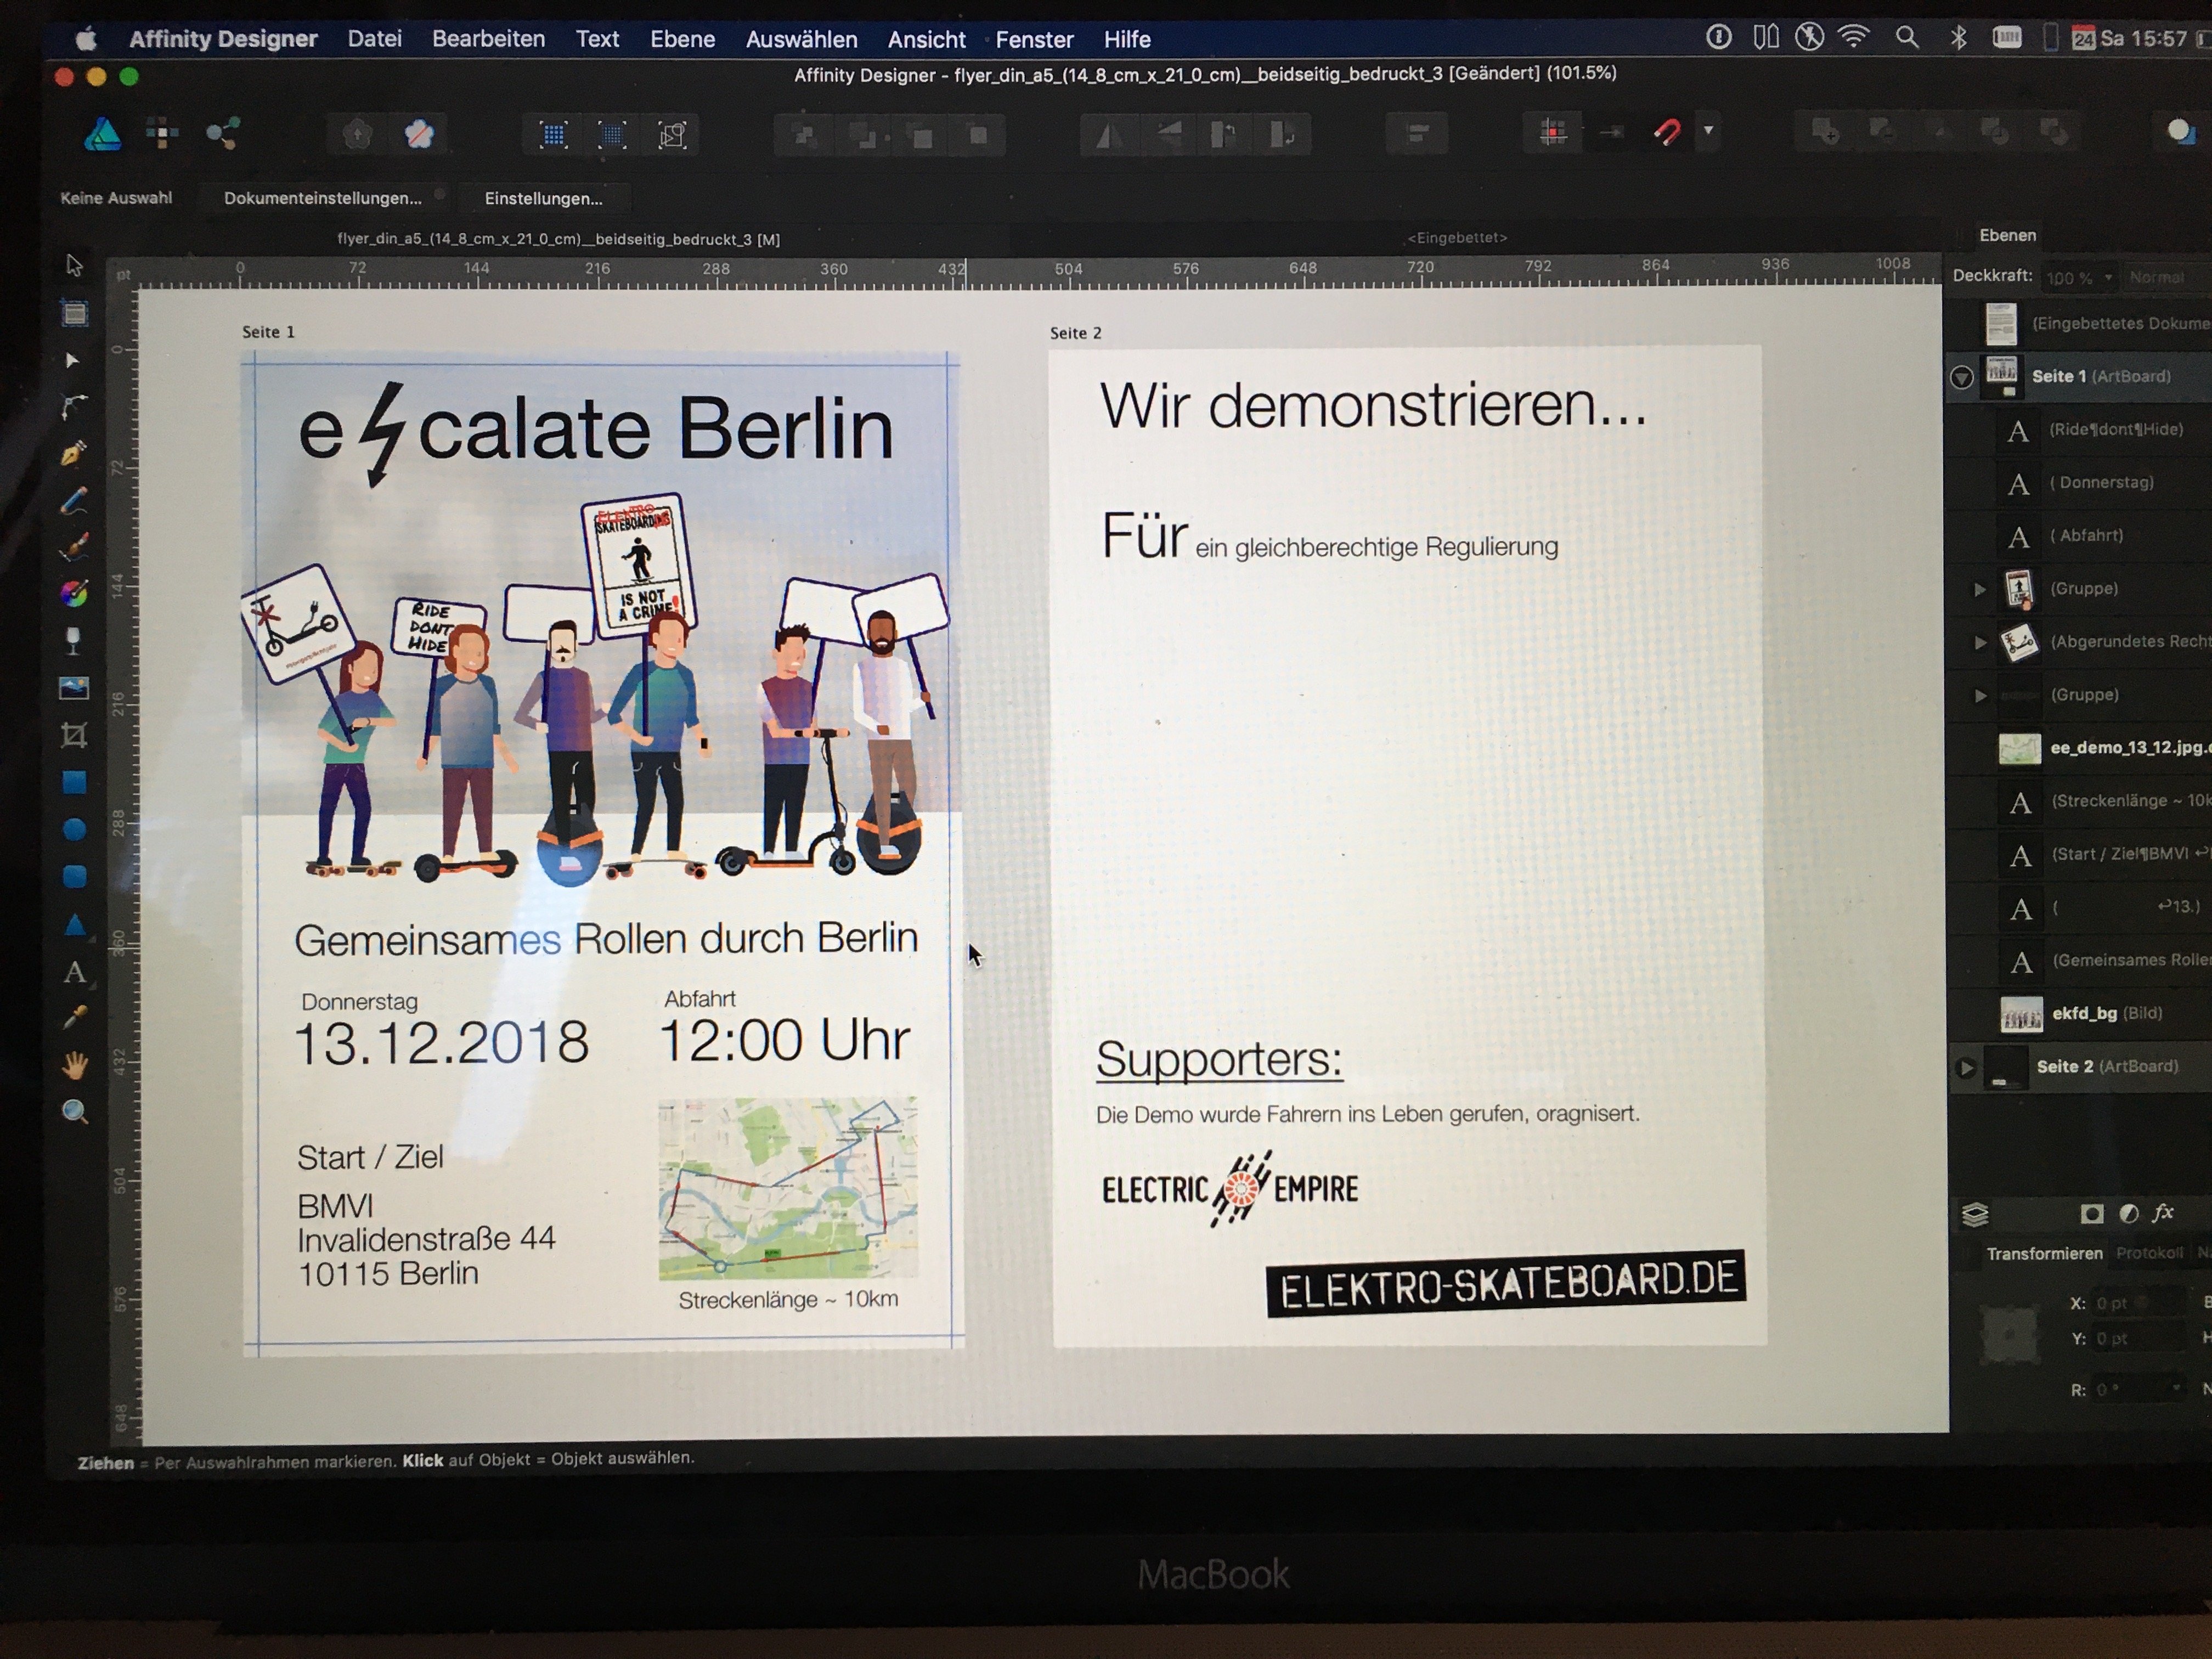Select the Zoom magnifier tool
Image resolution: width=2212 pixels, height=1659 pixels.
click(x=74, y=1112)
